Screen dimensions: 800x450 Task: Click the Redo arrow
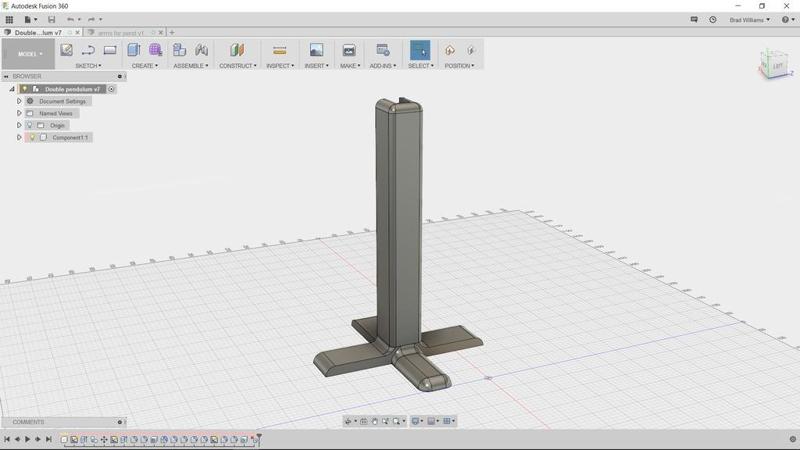(x=91, y=19)
